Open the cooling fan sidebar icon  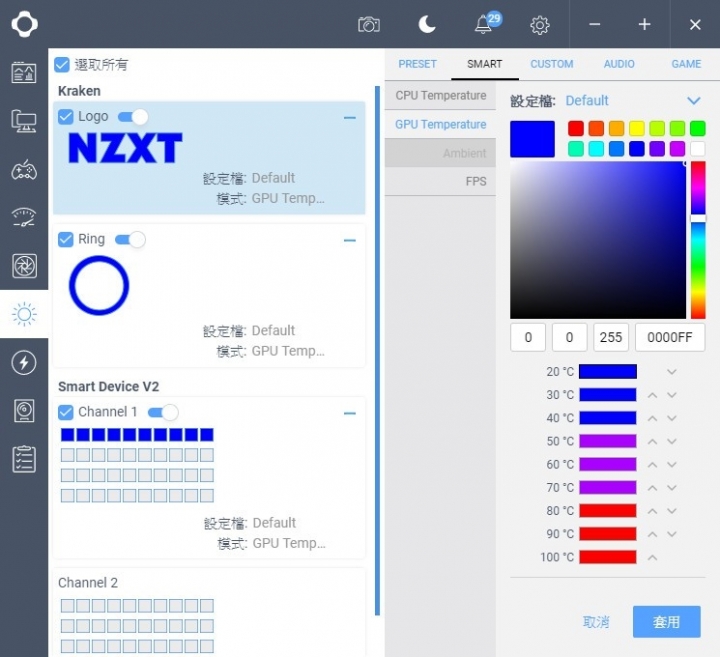tap(24, 266)
